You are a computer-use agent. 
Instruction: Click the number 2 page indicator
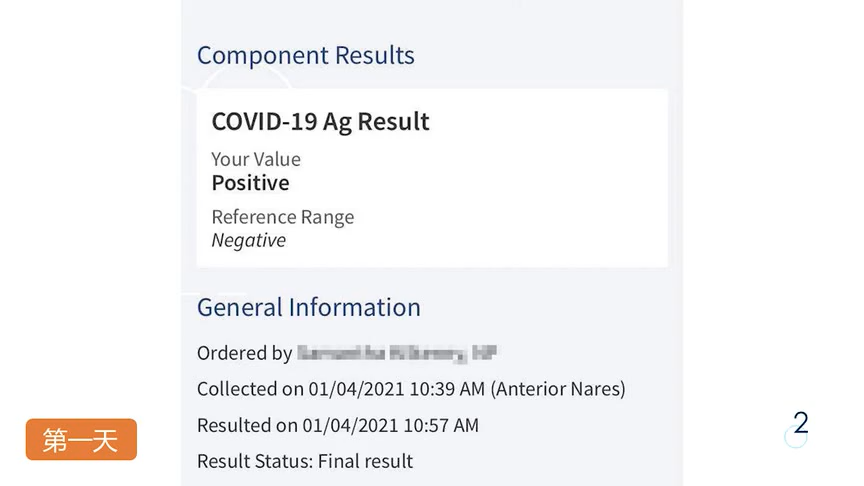point(800,423)
